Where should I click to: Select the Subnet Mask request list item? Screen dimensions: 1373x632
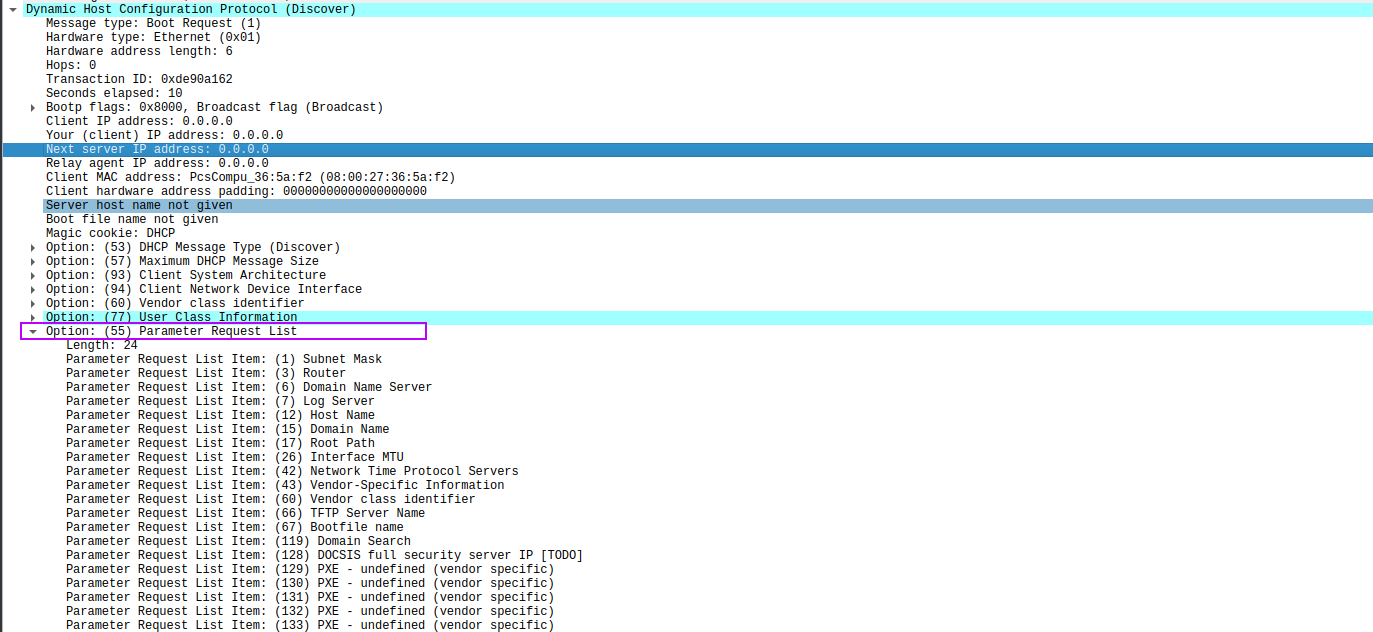(224, 359)
